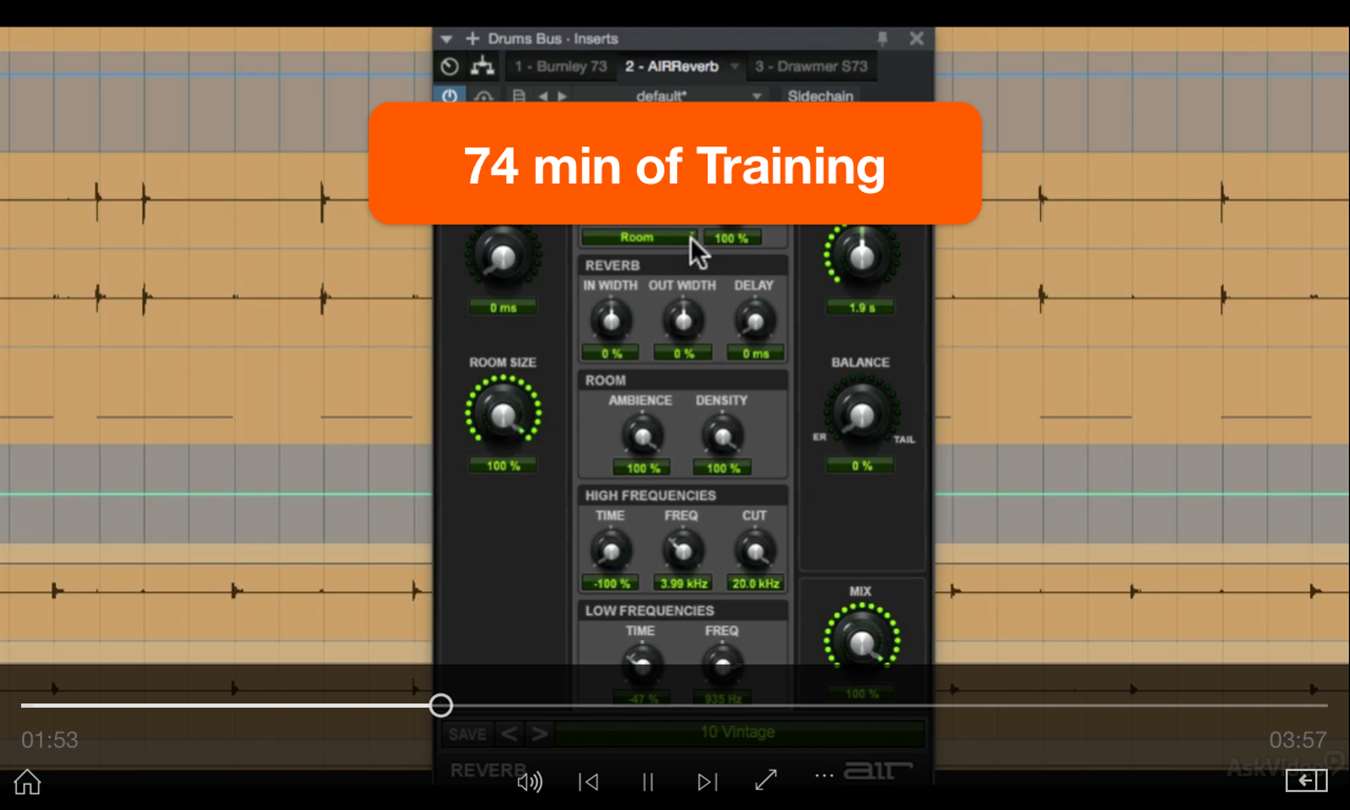The image size is (1350, 810).
Task: Click the OUT WIDTH knob
Action: click(x=683, y=320)
